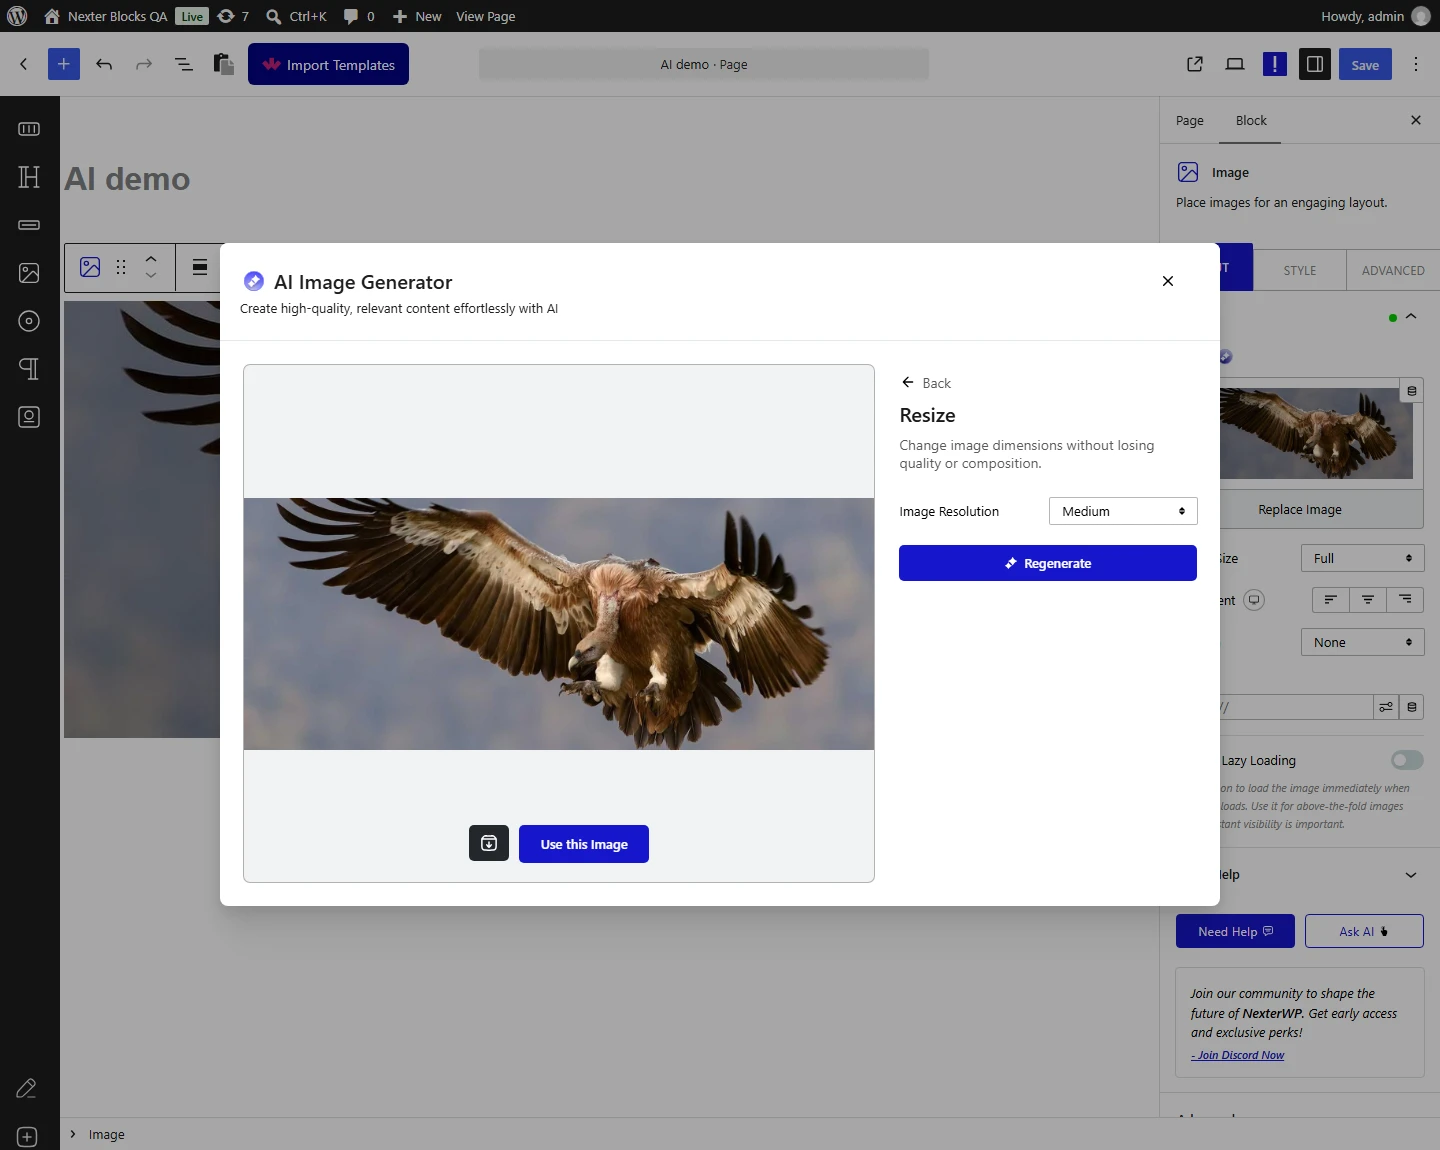Image resolution: width=1440 pixels, height=1150 pixels.
Task: Click the AI demo · Page title bar
Action: click(704, 64)
